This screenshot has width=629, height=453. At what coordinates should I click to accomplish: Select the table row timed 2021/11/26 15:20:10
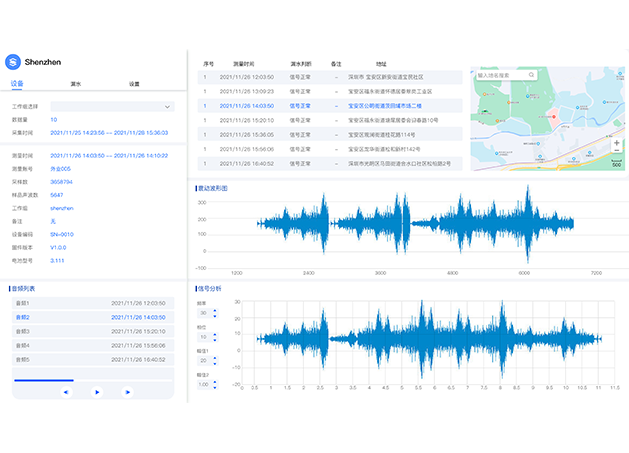coord(330,119)
